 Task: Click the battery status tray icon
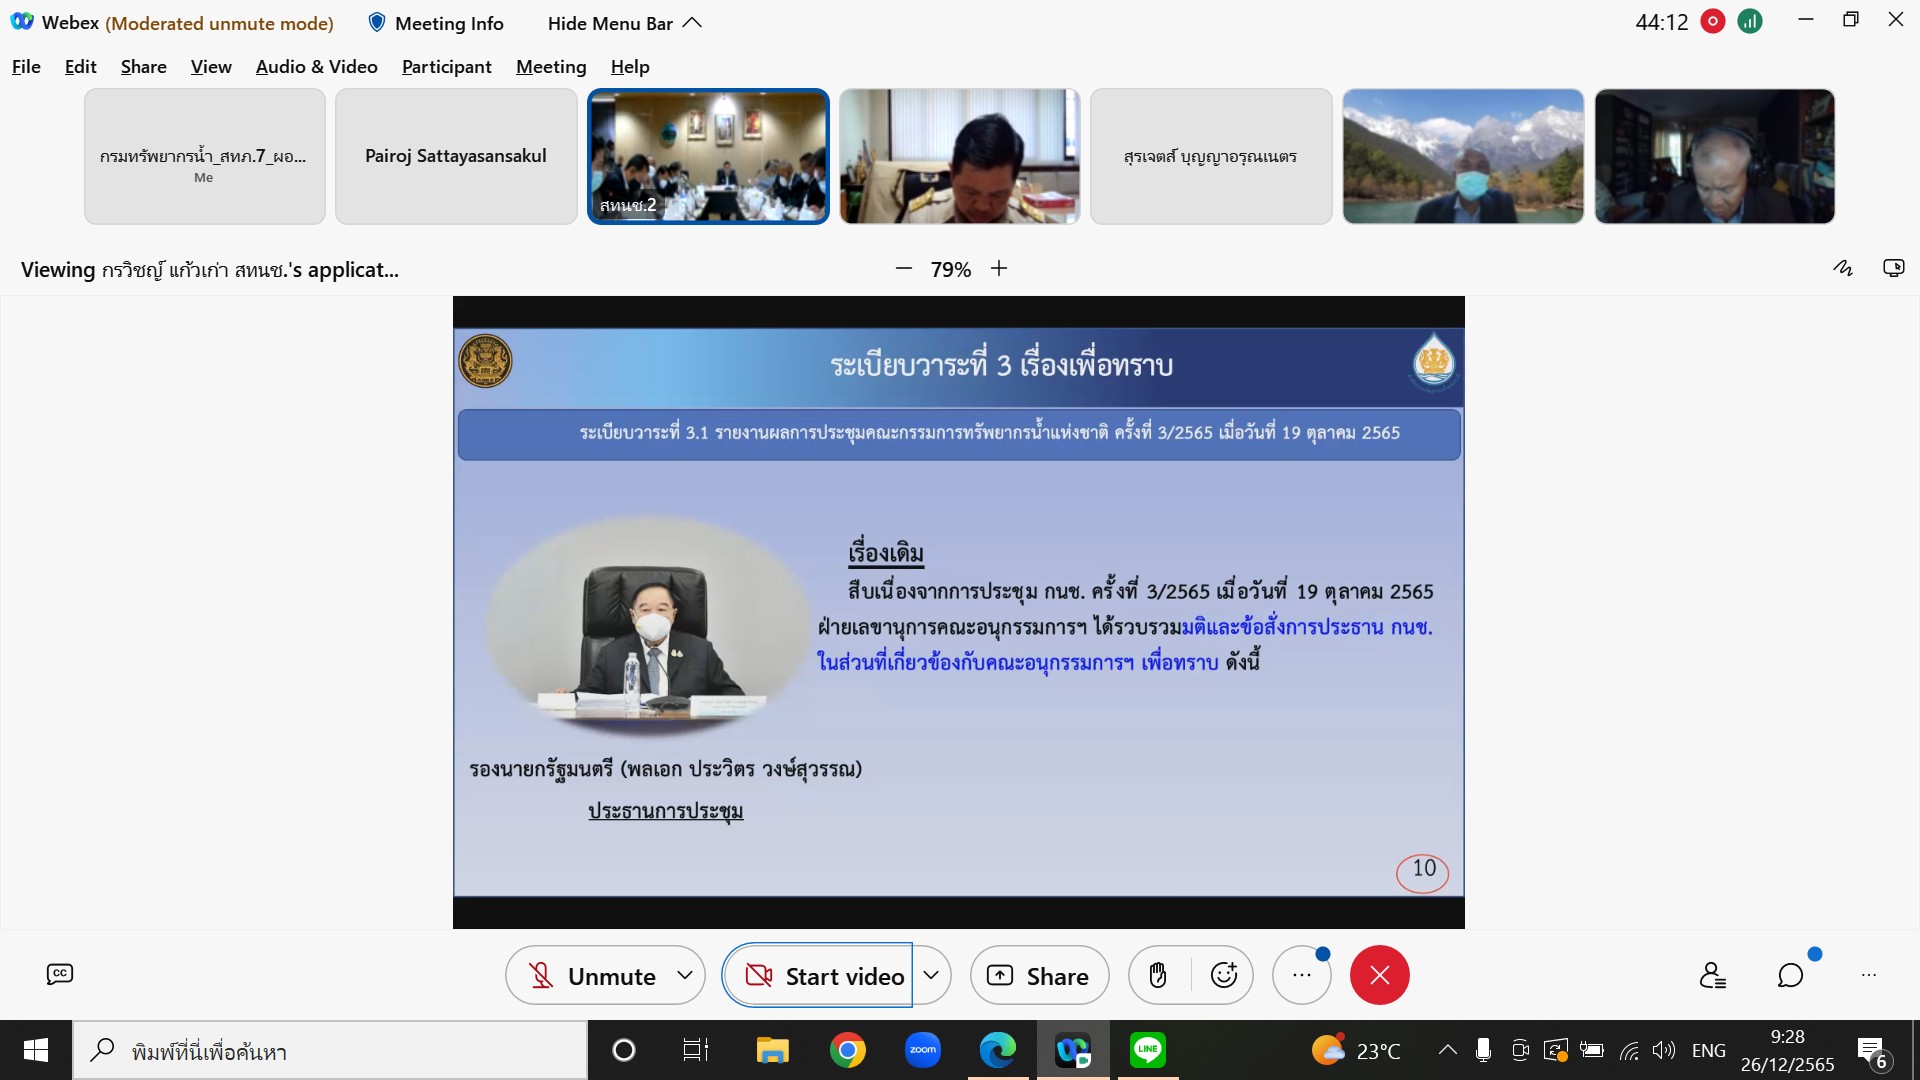coord(1592,1050)
